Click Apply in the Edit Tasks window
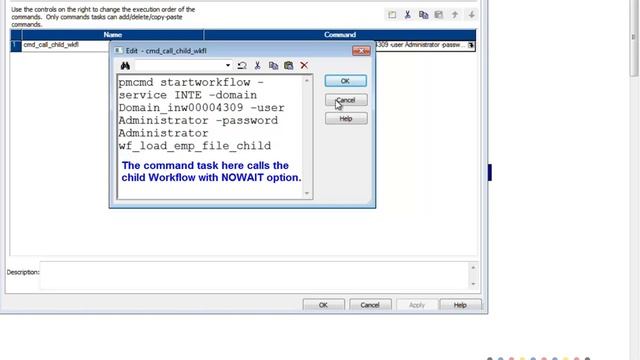The image size is (640, 360). 417,305
